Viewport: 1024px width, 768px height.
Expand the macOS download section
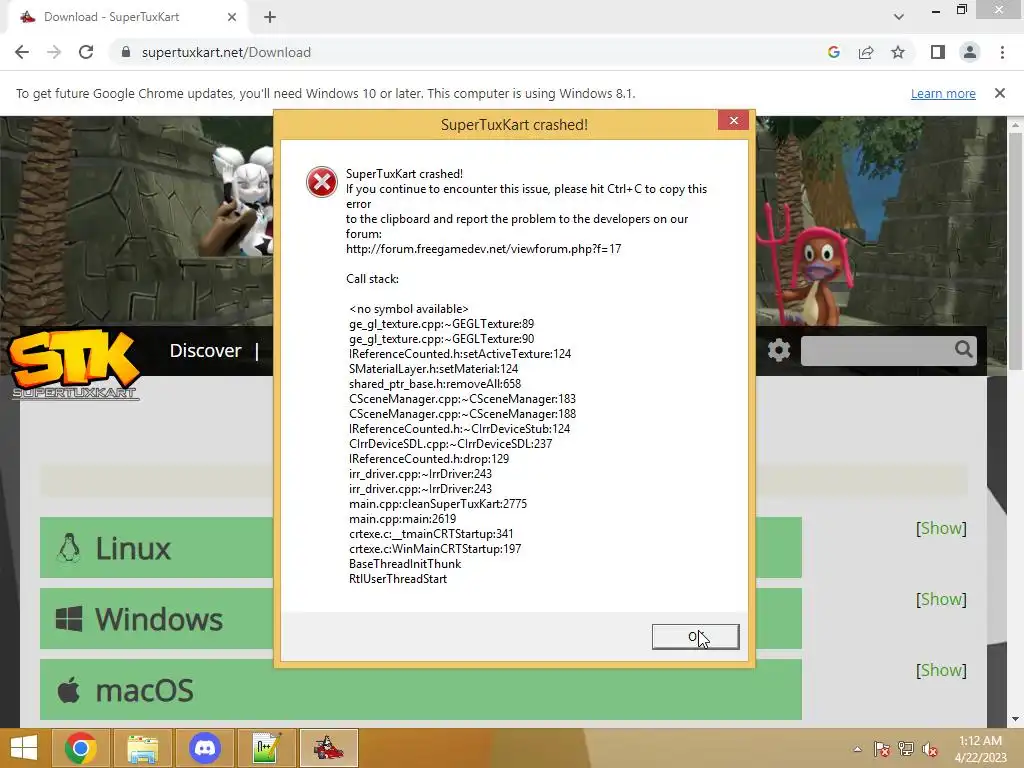pos(421,690)
